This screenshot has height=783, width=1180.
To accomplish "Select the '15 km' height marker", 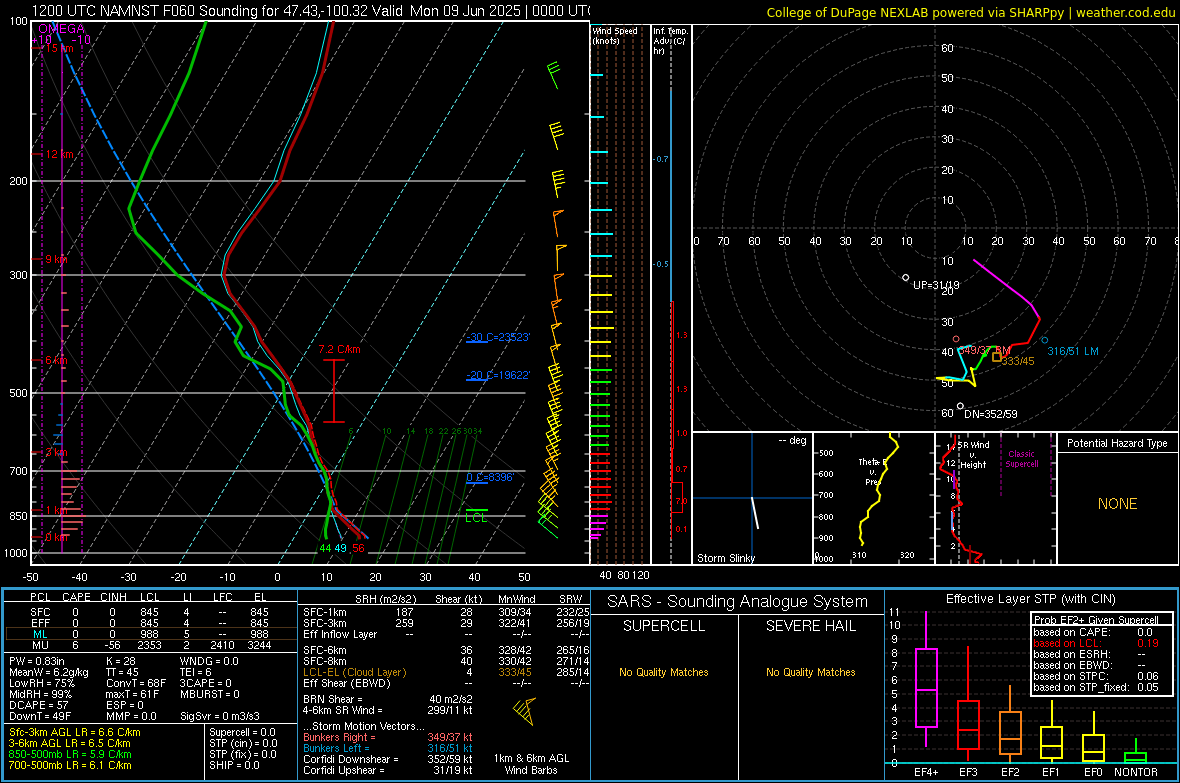I will [58, 48].
